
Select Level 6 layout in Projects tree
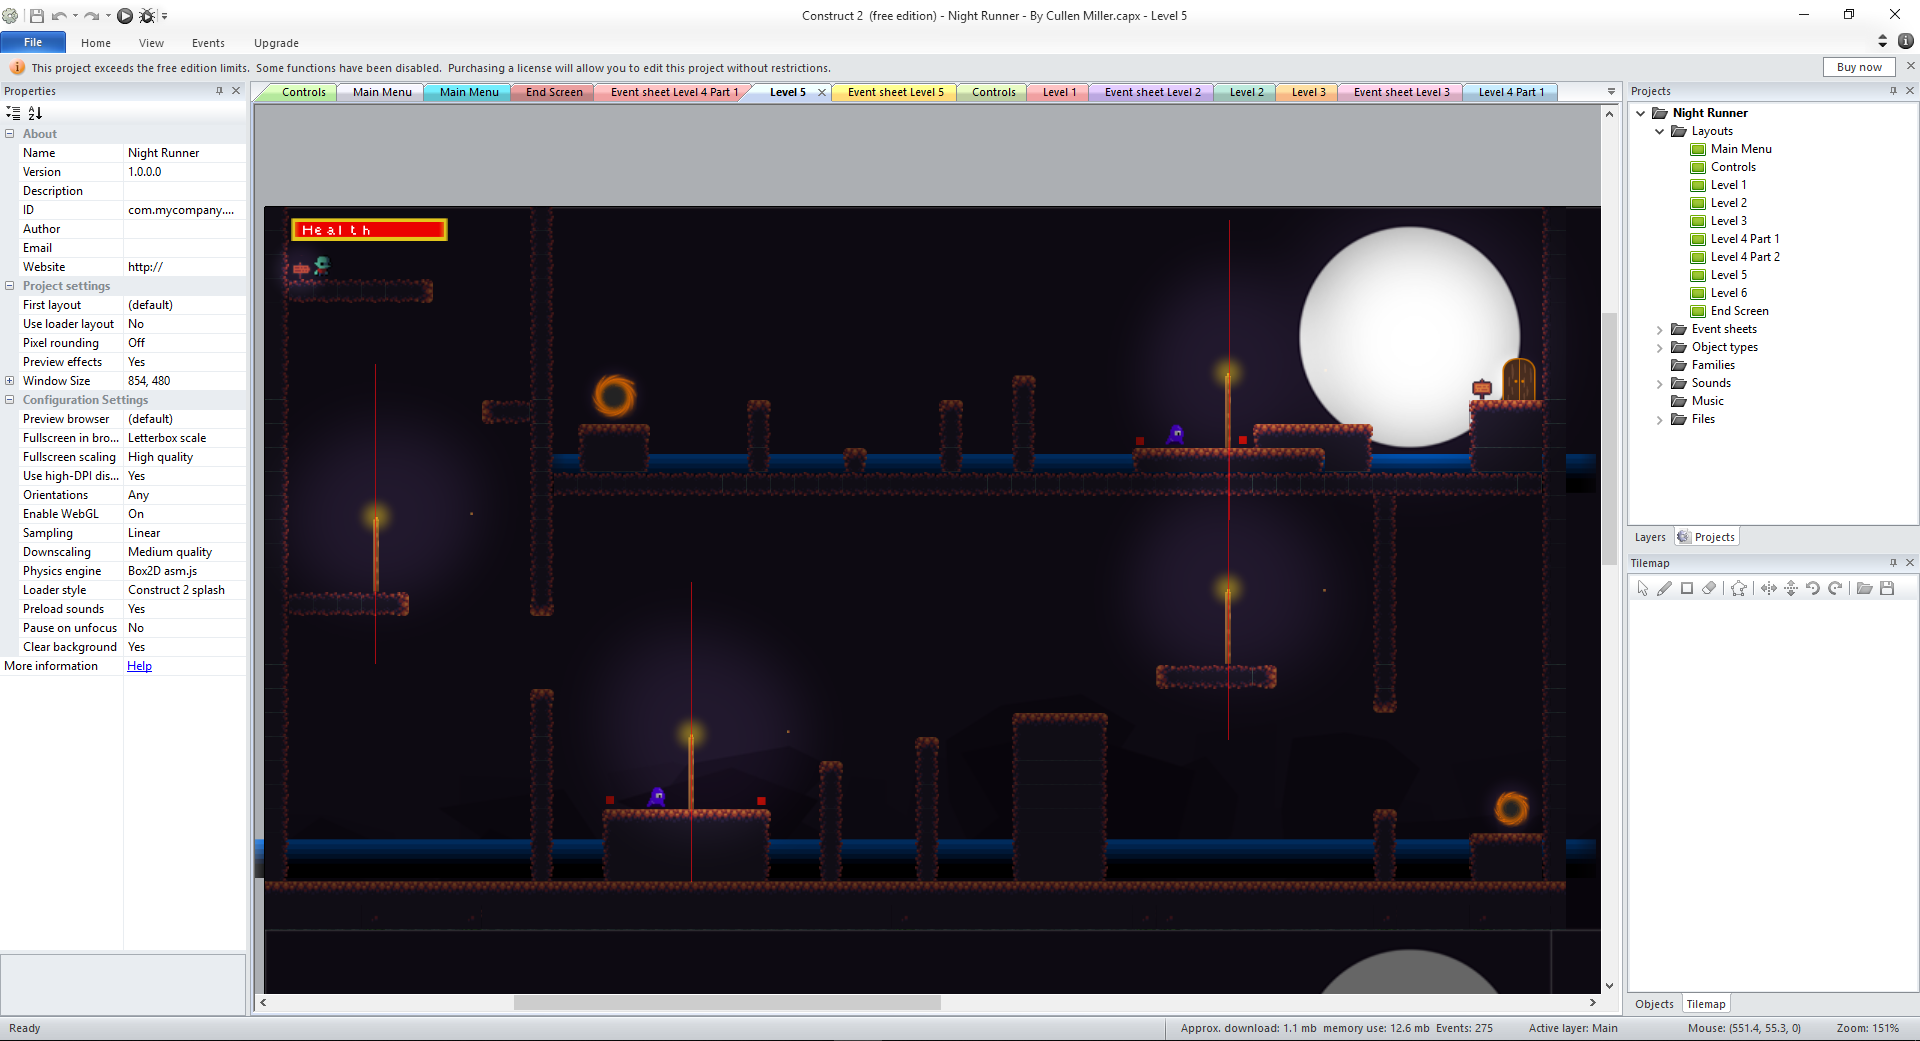click(x=1728, y=293)
